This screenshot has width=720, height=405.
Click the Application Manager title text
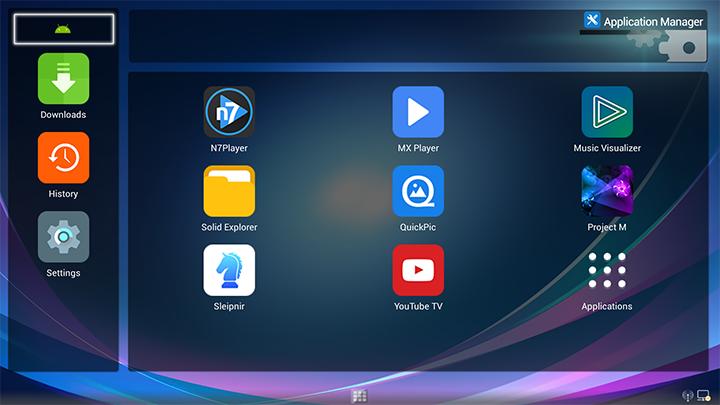coord(653,22)
